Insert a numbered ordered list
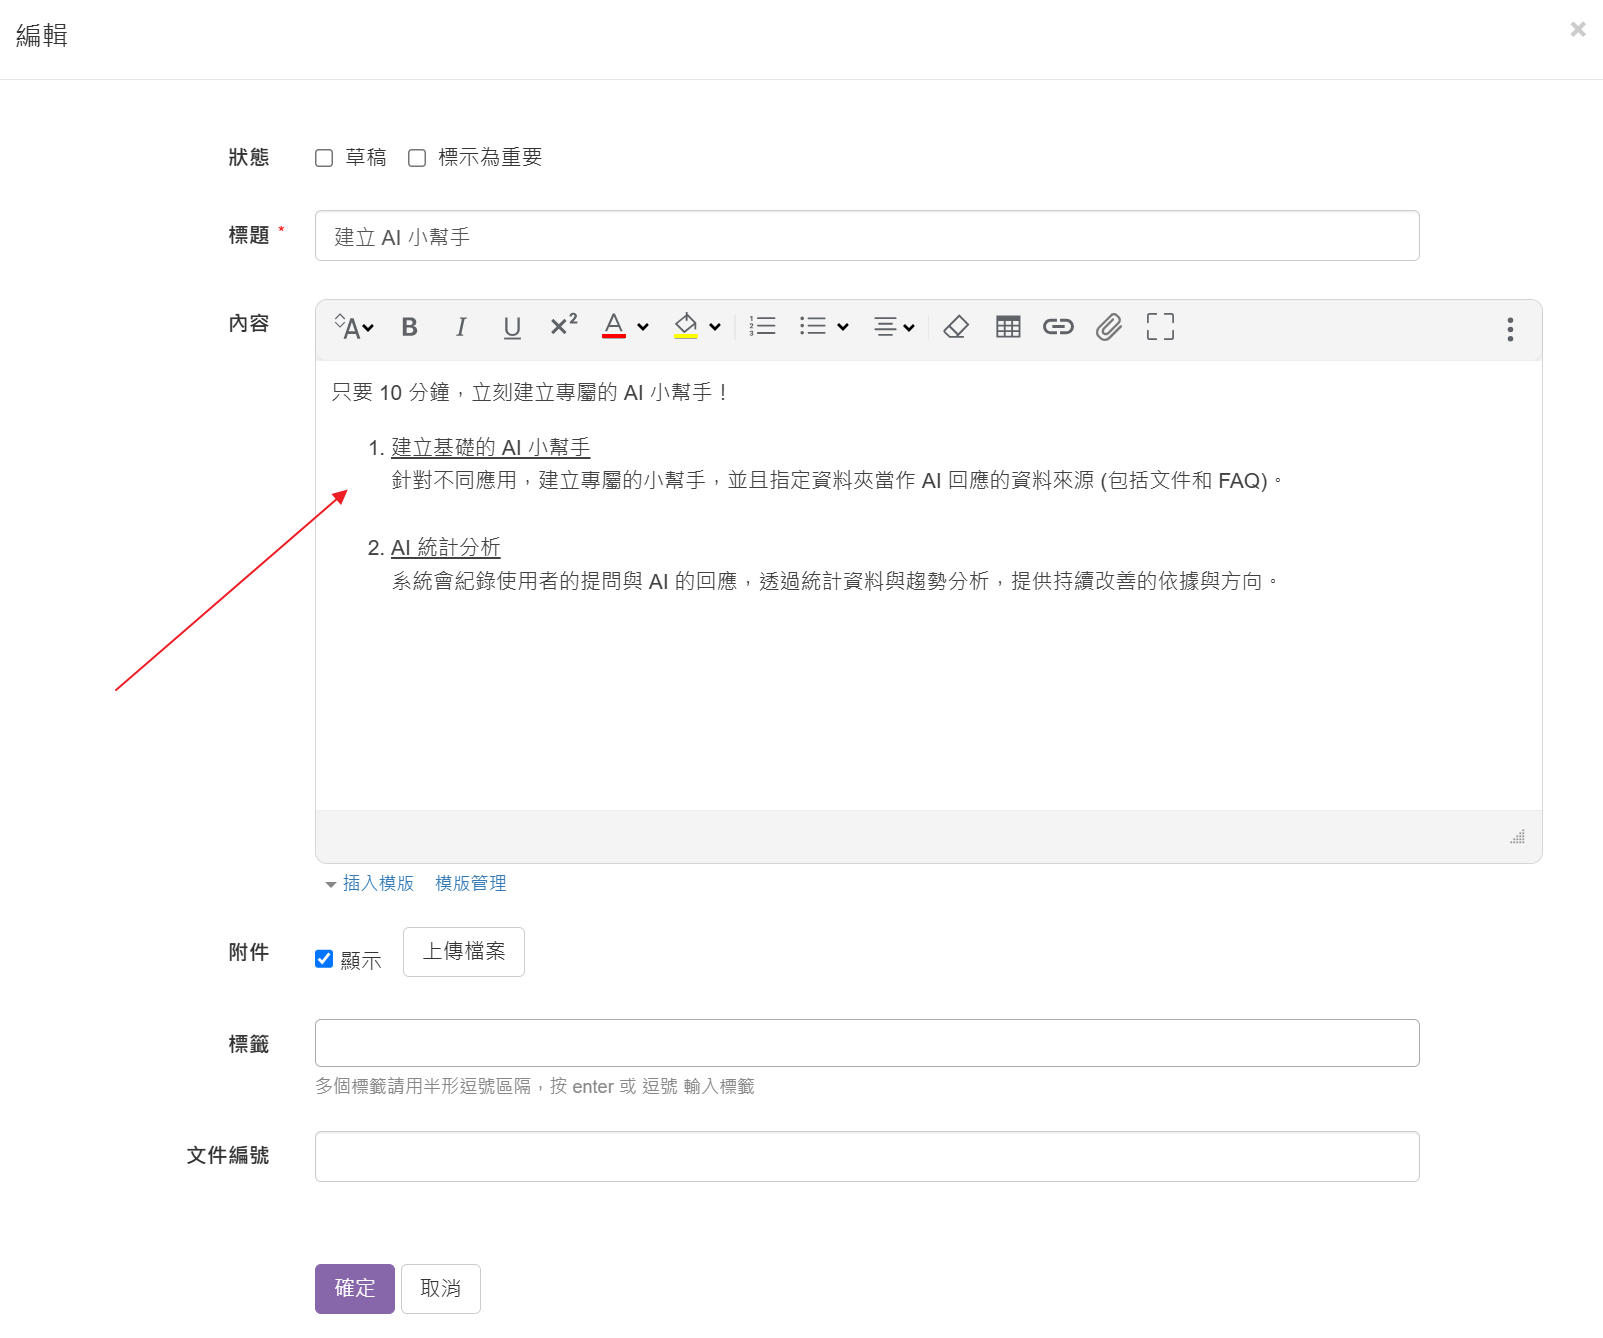This screenshot has width=1603, height=1338. pos(762,326)
